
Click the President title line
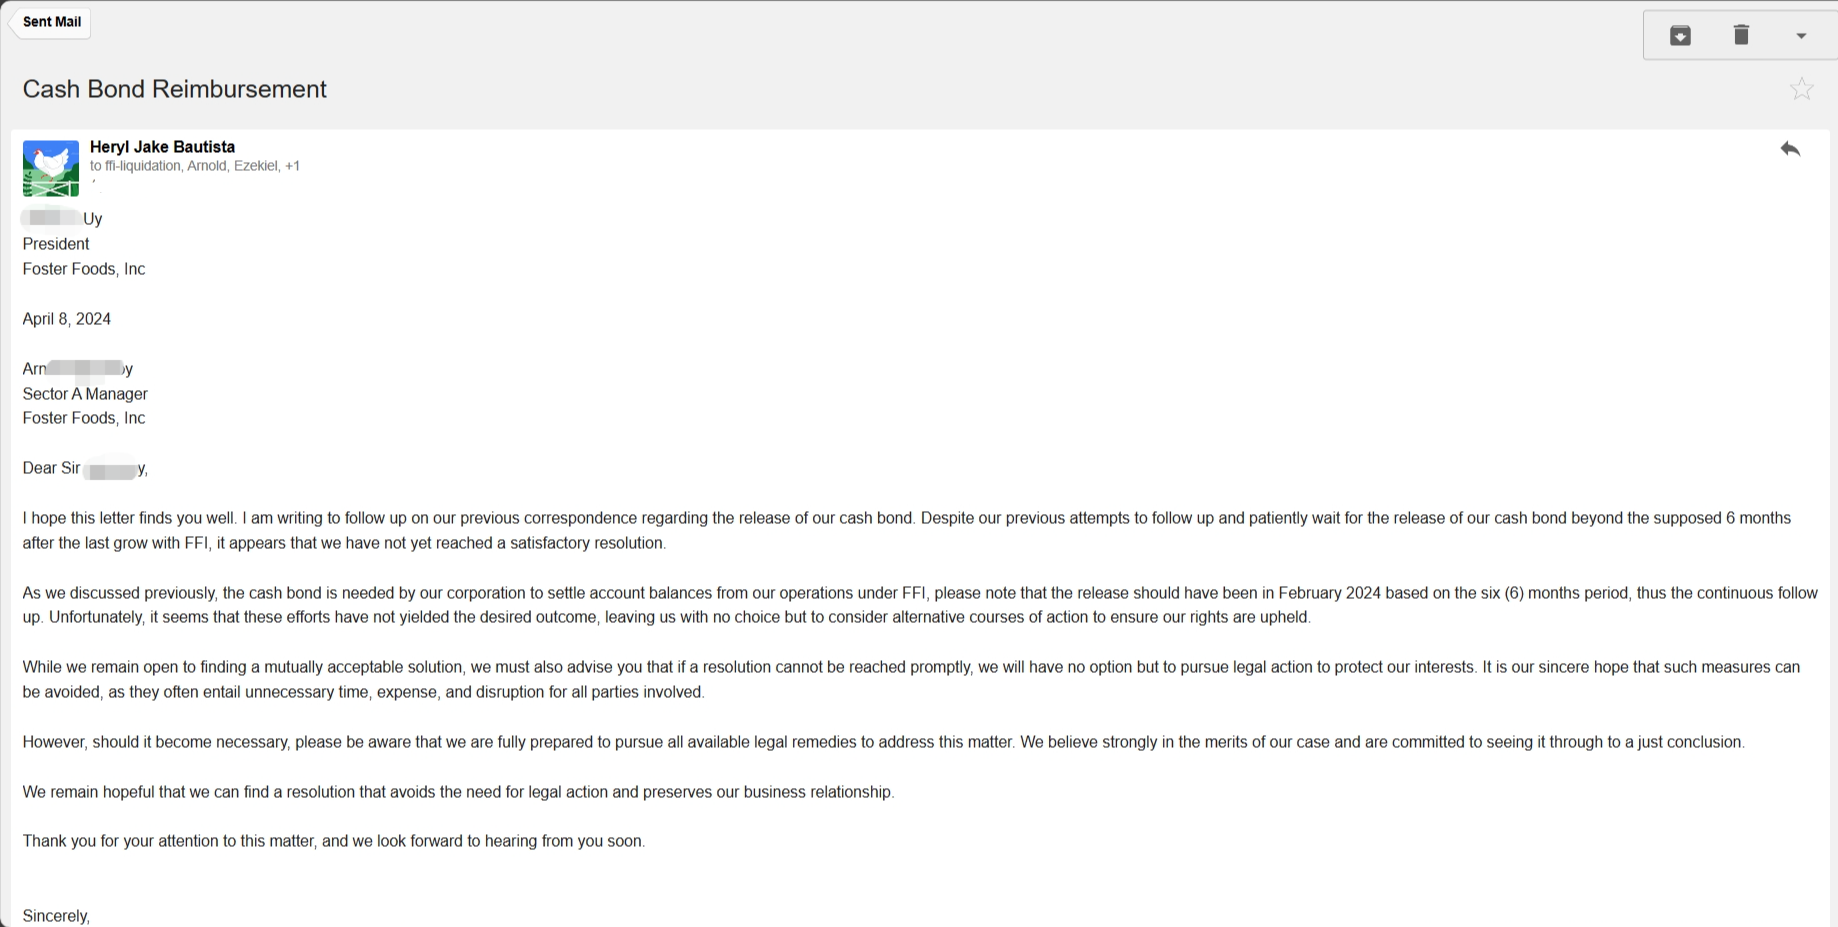click(56, 244)
